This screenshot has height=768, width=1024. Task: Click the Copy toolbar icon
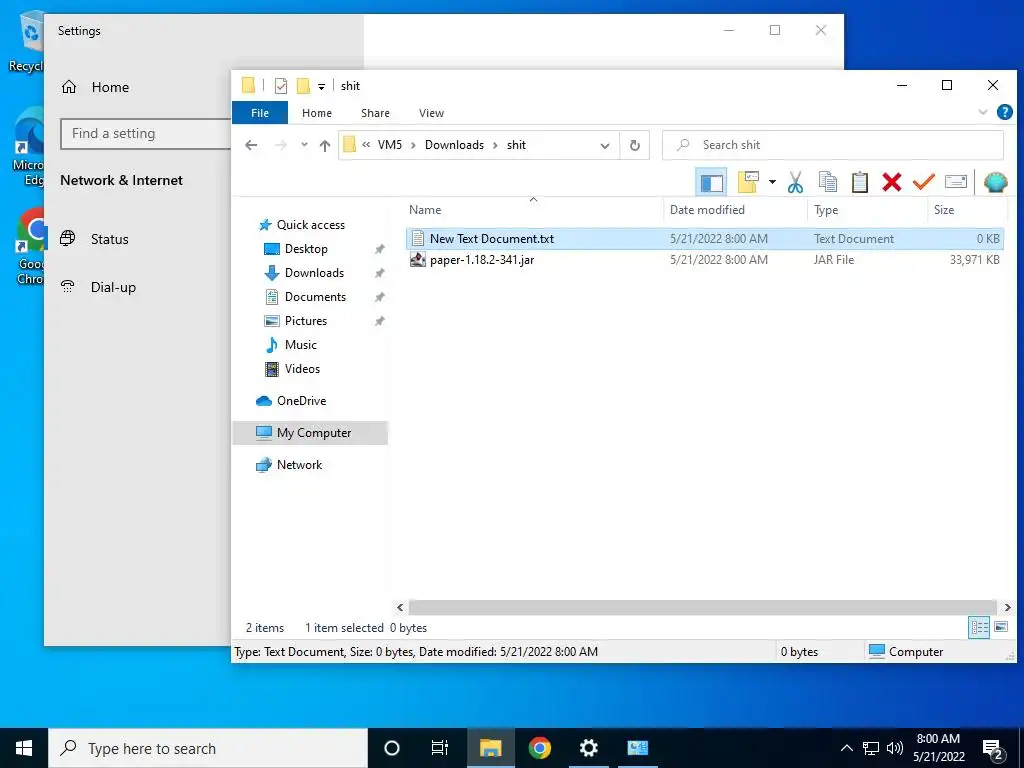[x=827, y=182]
